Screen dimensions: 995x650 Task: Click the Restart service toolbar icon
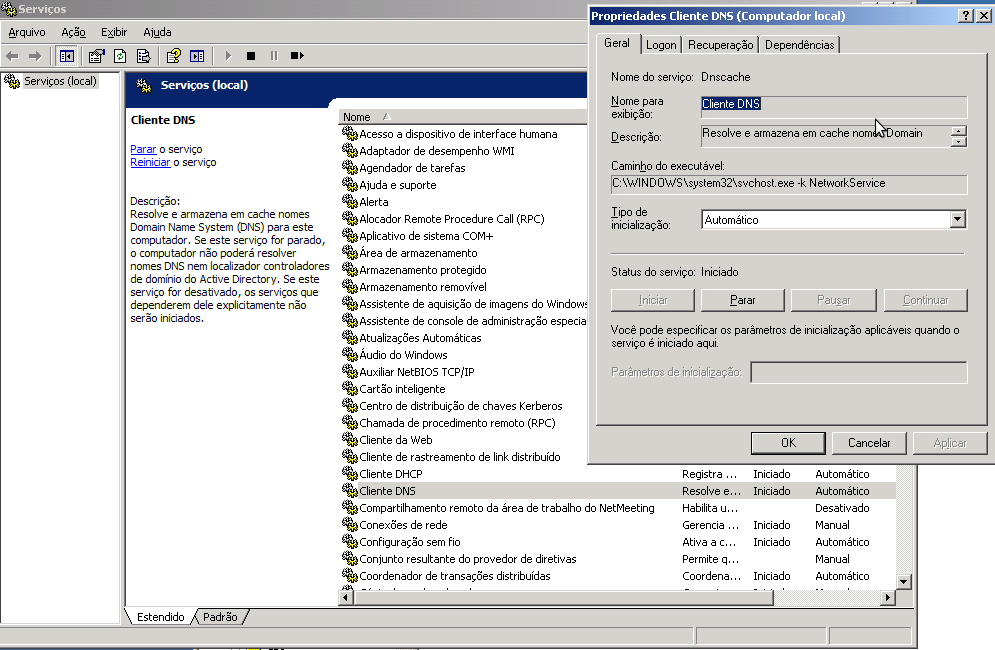click(x=296, y=56)
